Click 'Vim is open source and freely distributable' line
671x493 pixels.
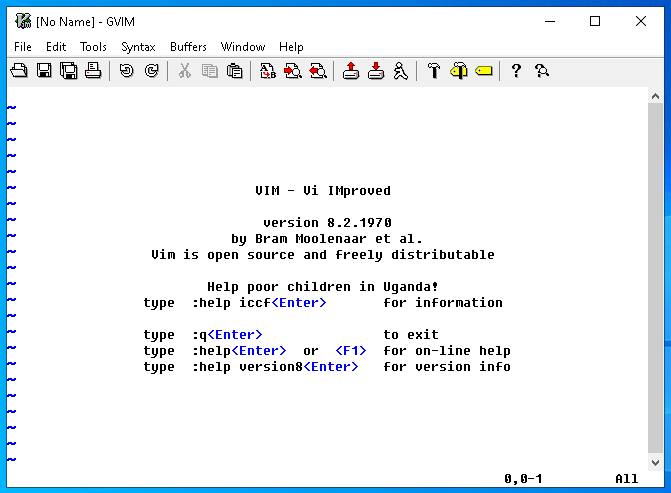[x=323, y=255]
